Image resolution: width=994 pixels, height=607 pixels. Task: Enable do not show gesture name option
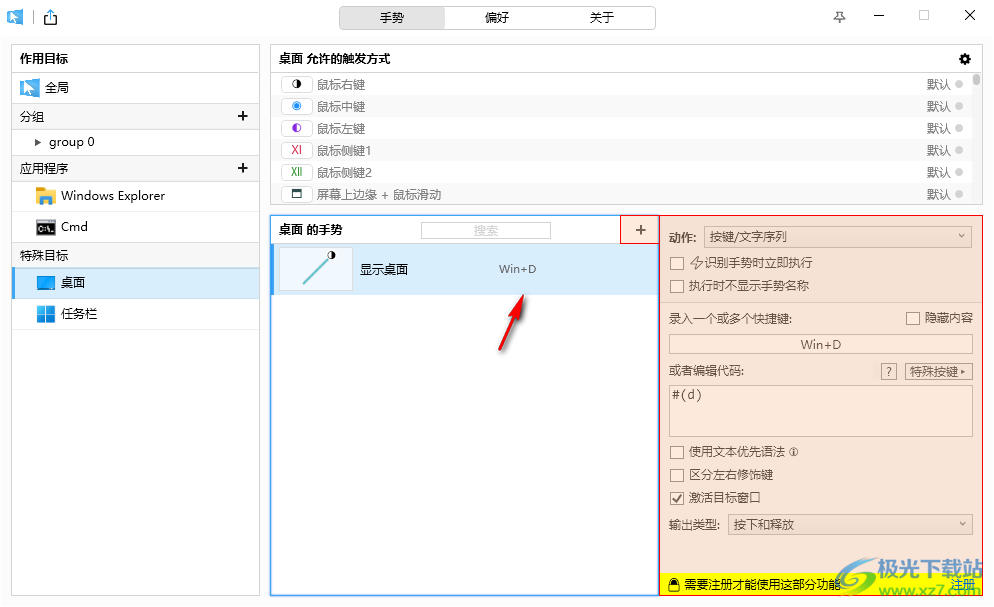(x=677, y=286)
